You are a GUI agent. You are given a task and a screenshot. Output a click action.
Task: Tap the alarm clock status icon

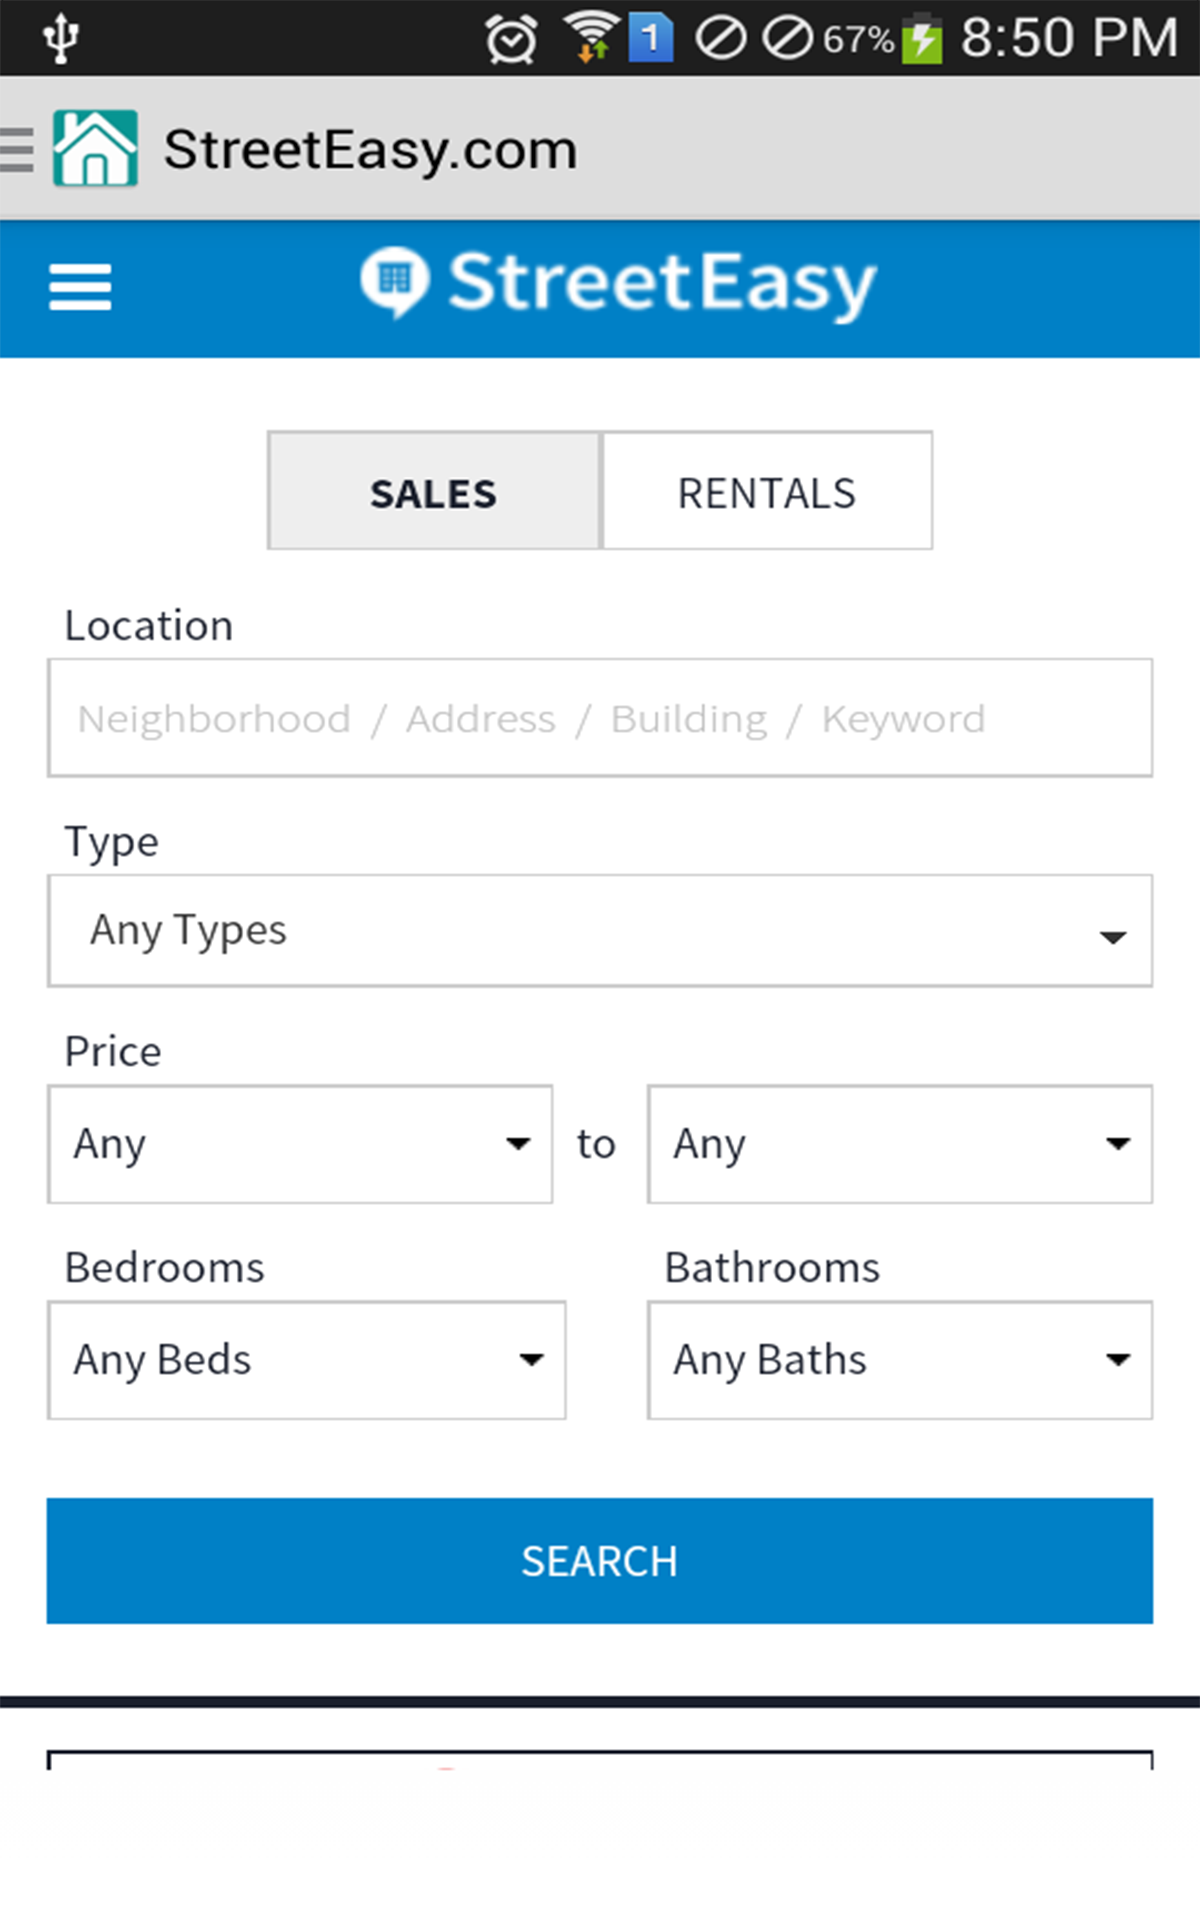pyautogui.click(x=511, y=40)
